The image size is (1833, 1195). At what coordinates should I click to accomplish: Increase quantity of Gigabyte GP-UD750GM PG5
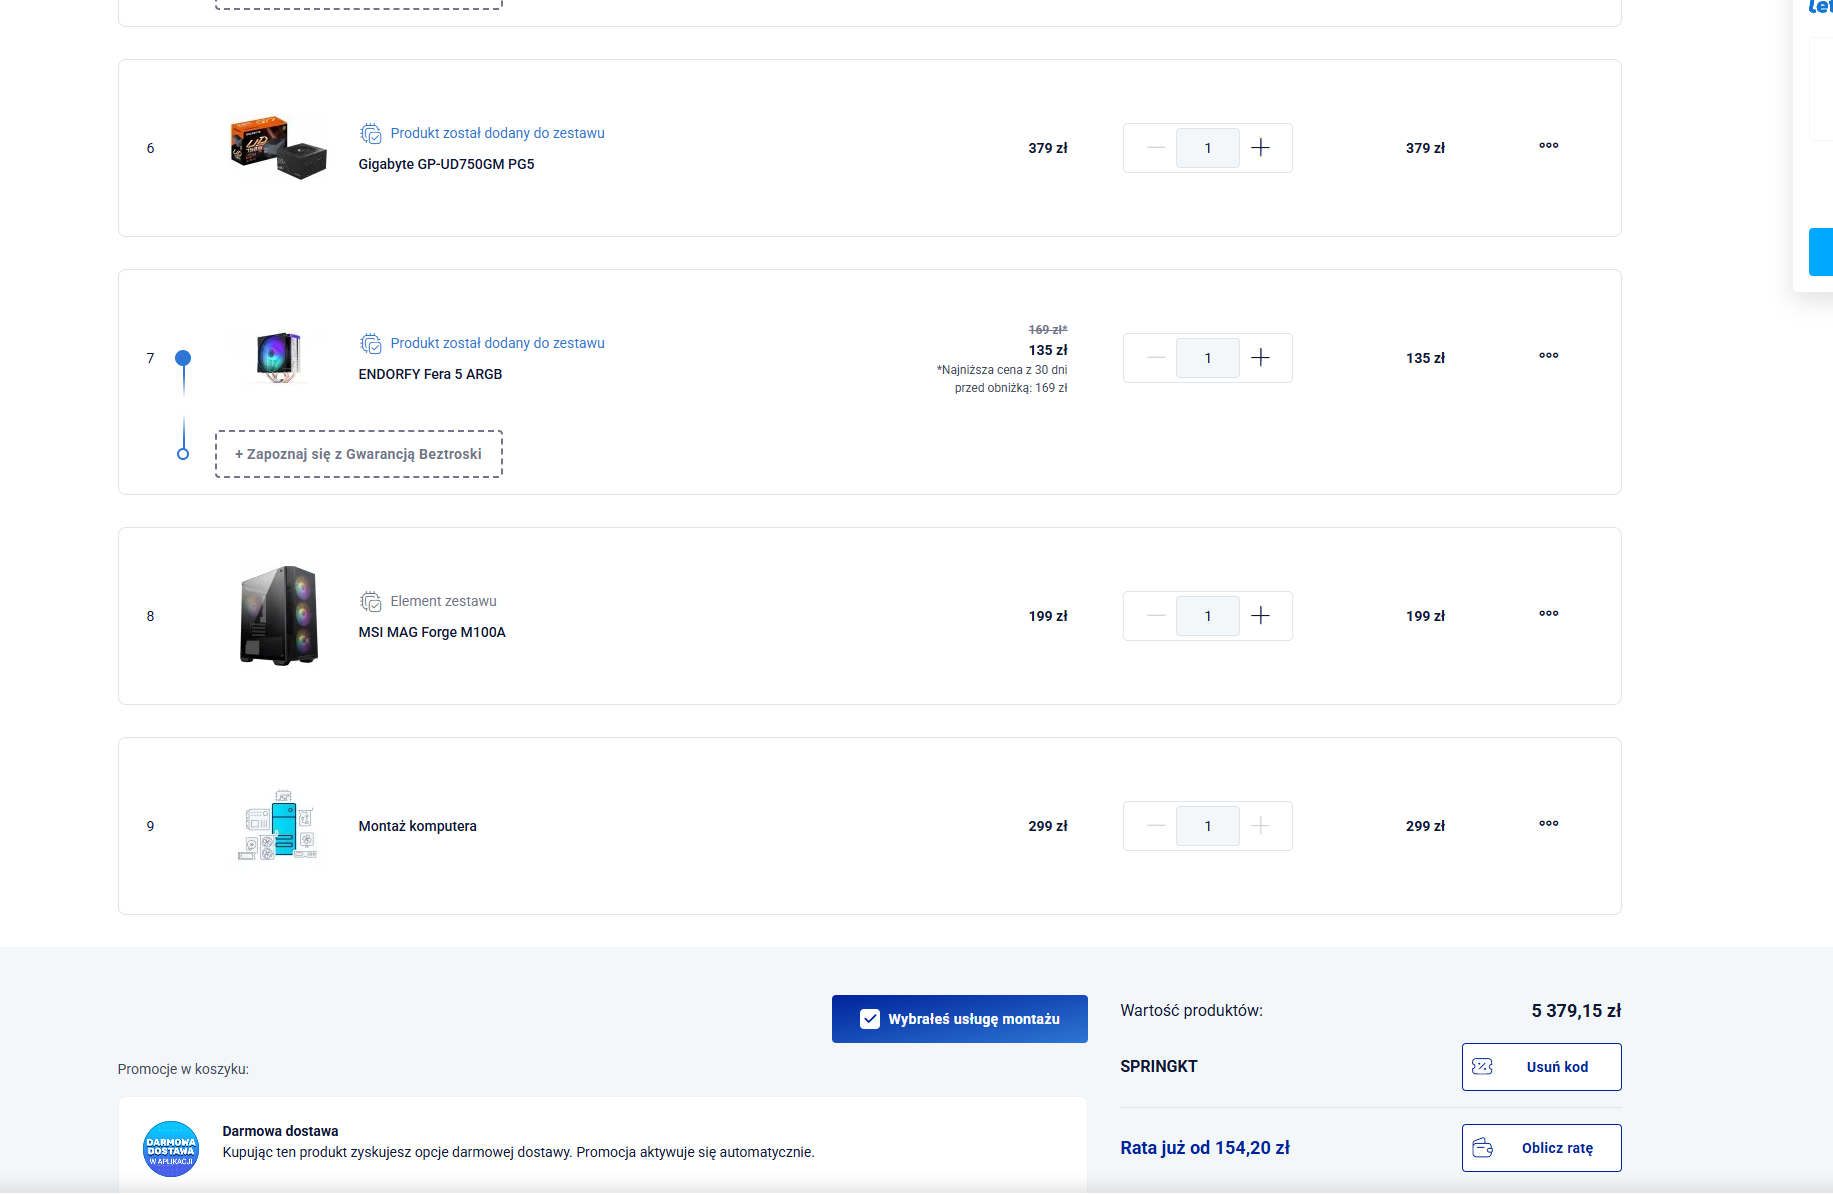click(x=1261, y=148)
